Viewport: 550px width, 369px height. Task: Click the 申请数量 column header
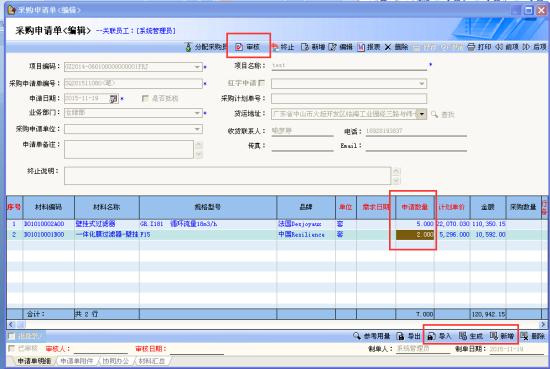coord(415,207)
